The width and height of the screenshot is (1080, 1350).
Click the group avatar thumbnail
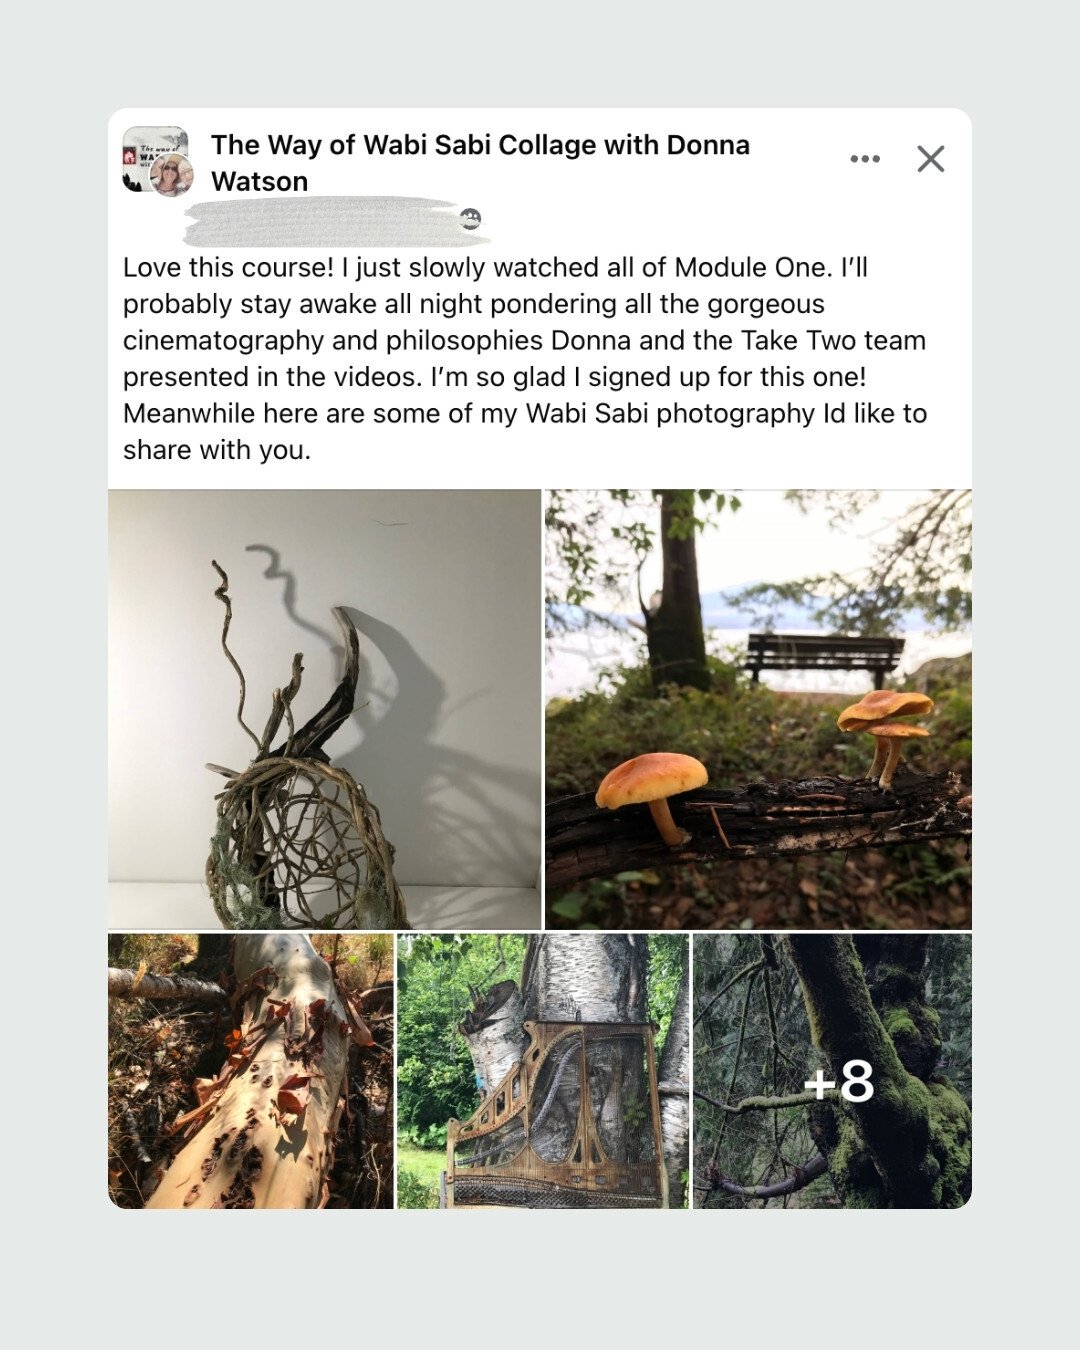click(156, 160)
